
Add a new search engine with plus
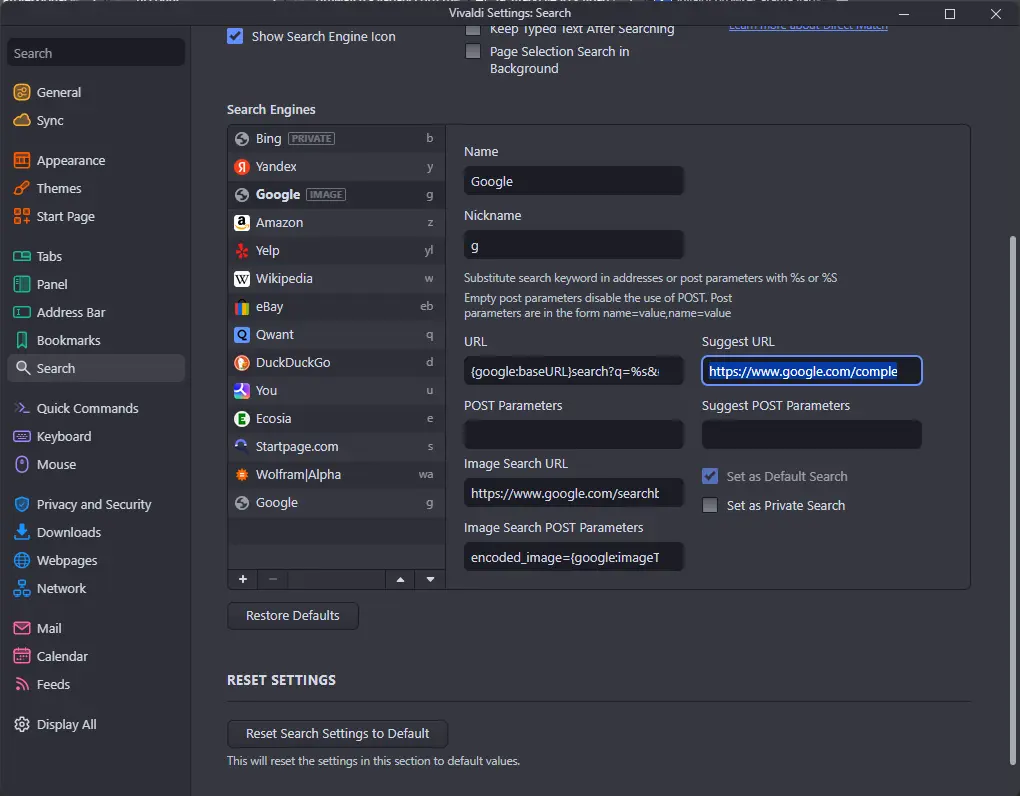[243, 579]
